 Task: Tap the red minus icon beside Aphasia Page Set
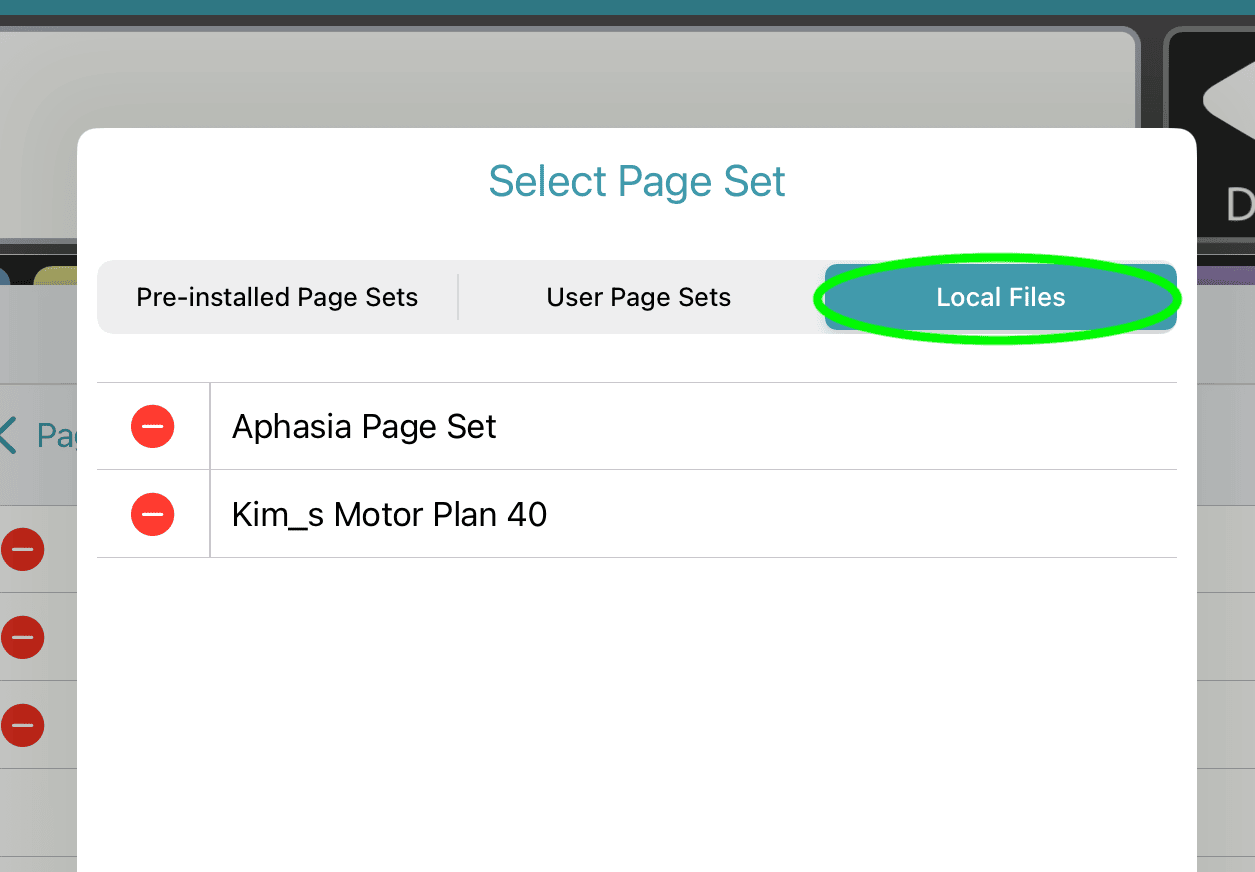[152, 426]
